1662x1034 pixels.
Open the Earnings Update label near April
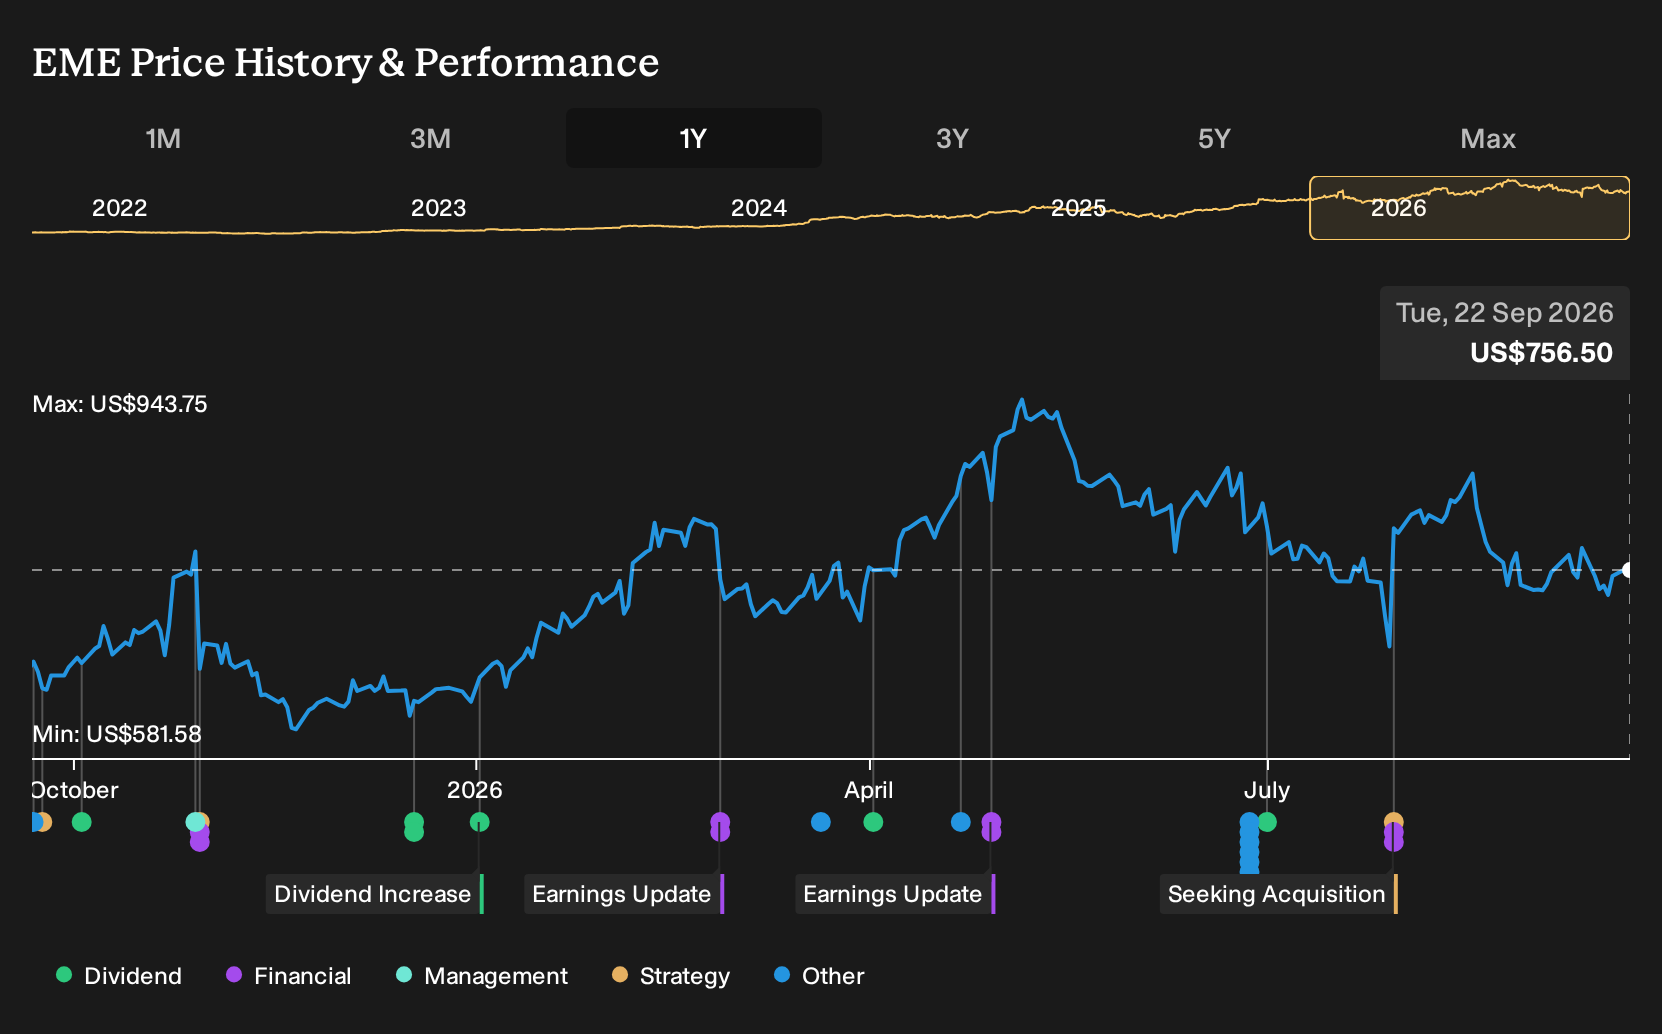click(895, 894)
